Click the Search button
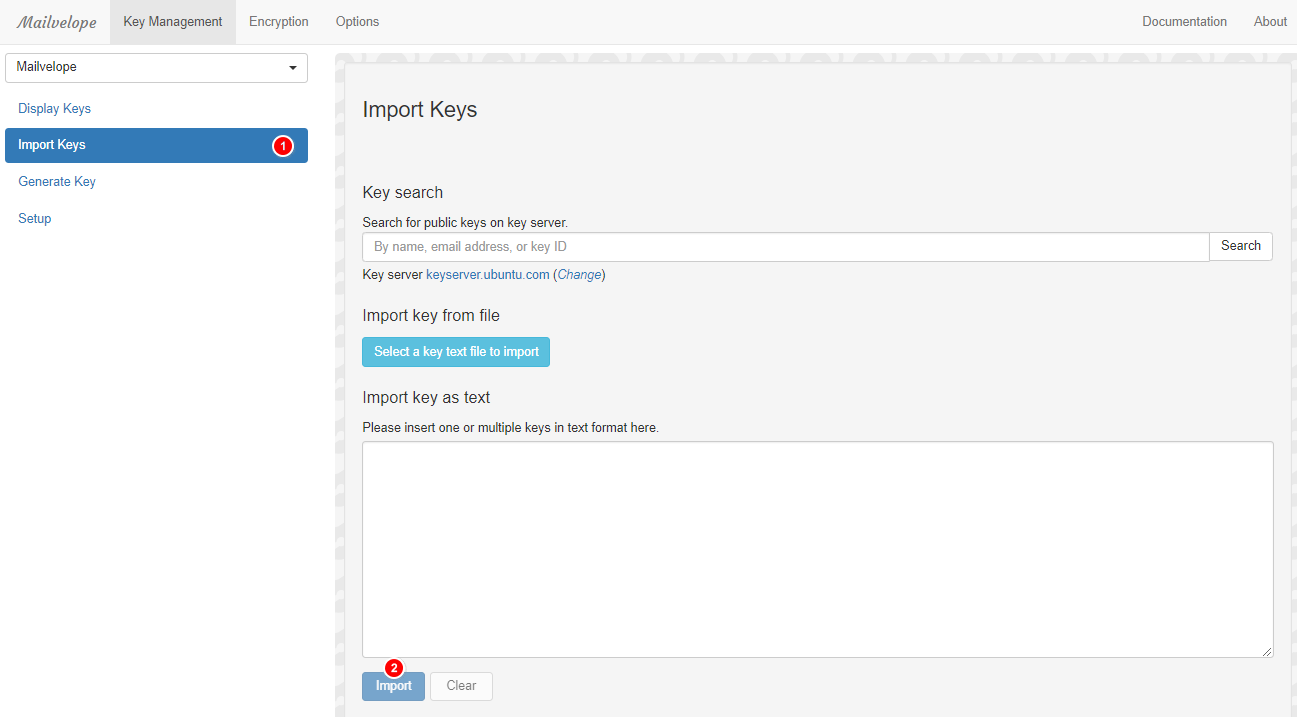1297x717 pixels. [1241, 246]
